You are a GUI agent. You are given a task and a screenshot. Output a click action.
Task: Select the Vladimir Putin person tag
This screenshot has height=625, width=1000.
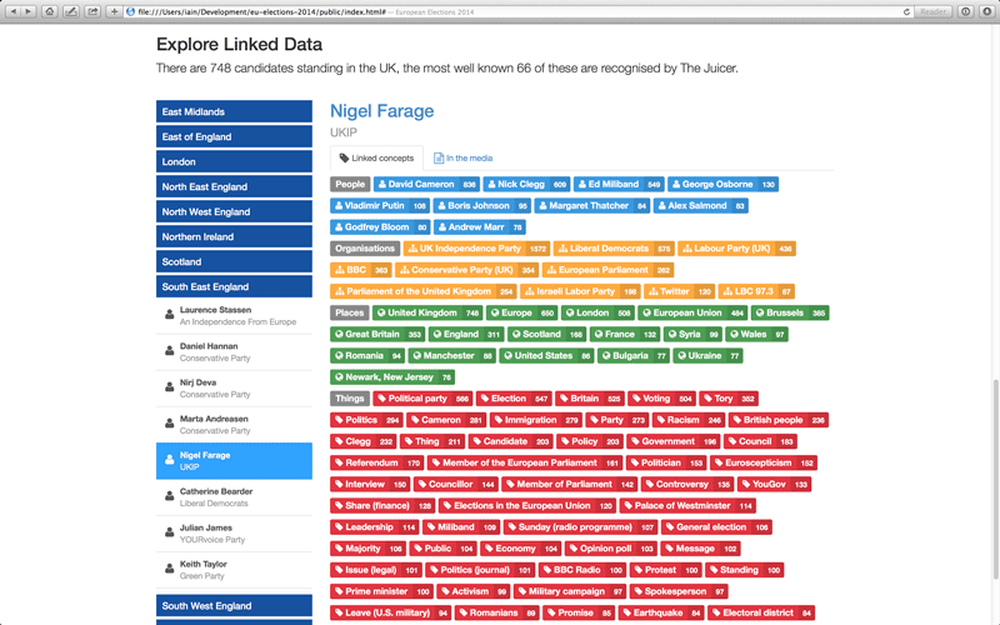click(379, 205)
